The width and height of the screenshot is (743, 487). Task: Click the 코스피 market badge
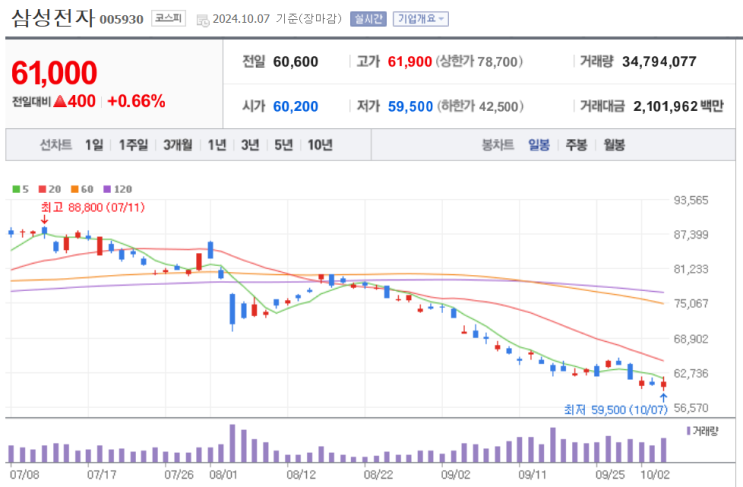pyautogui.click(x=168, y=18)
